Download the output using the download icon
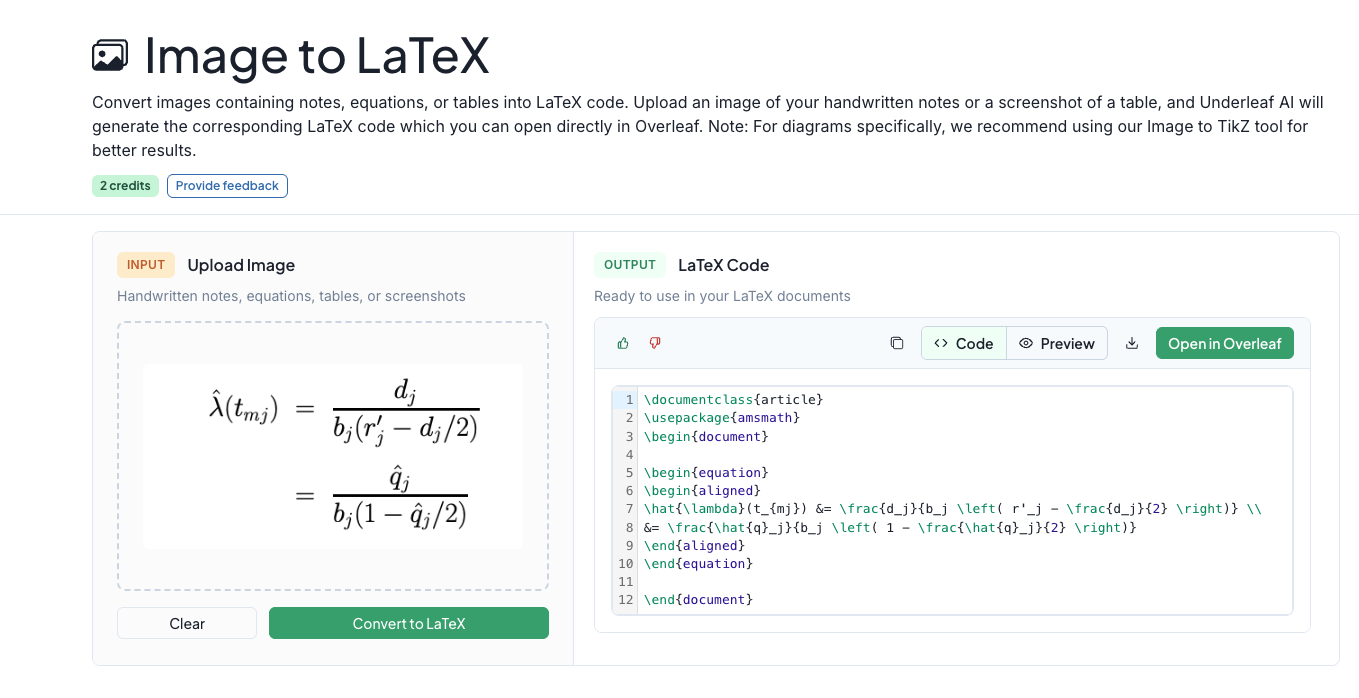The image size is (1359, 698). click(x=1132, y=343)
